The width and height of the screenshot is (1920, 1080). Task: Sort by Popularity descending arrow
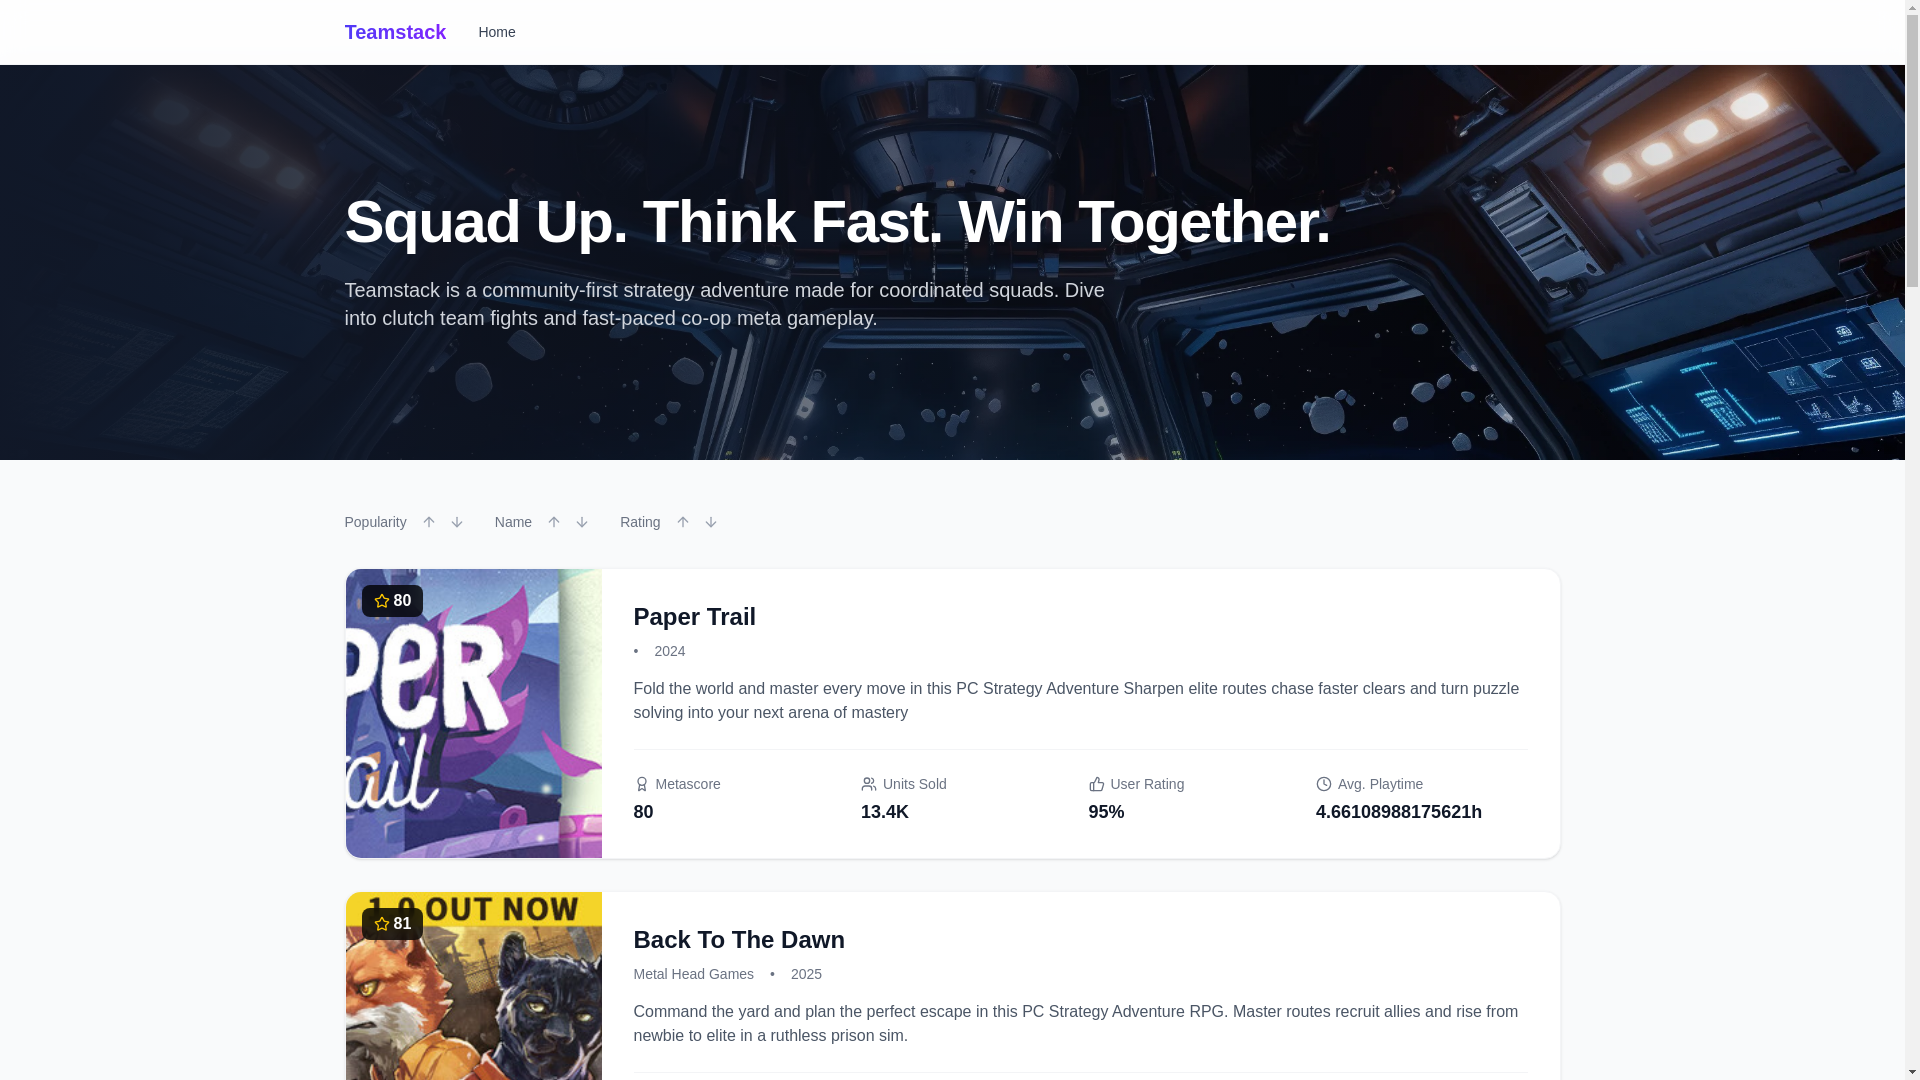pyautogui.click(x=457, y=522)
